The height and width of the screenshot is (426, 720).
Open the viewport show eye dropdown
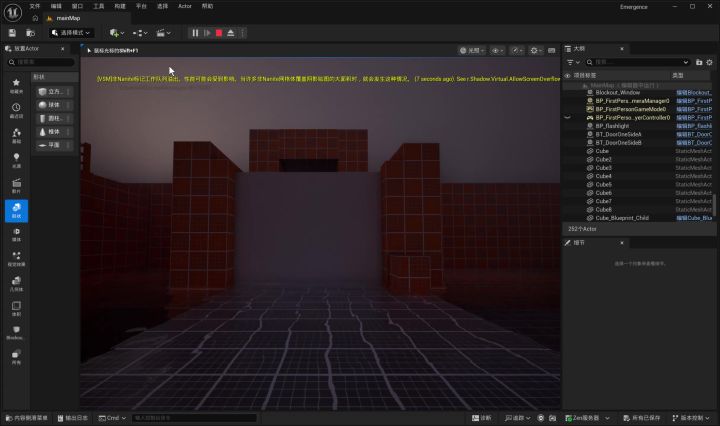[498, 50]
